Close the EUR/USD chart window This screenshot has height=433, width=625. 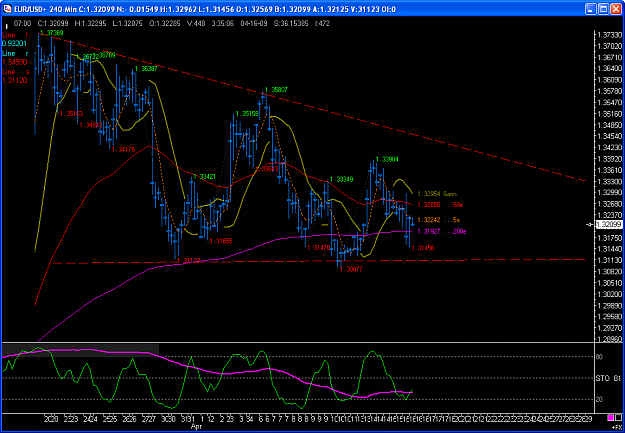[x=615, y=8]
